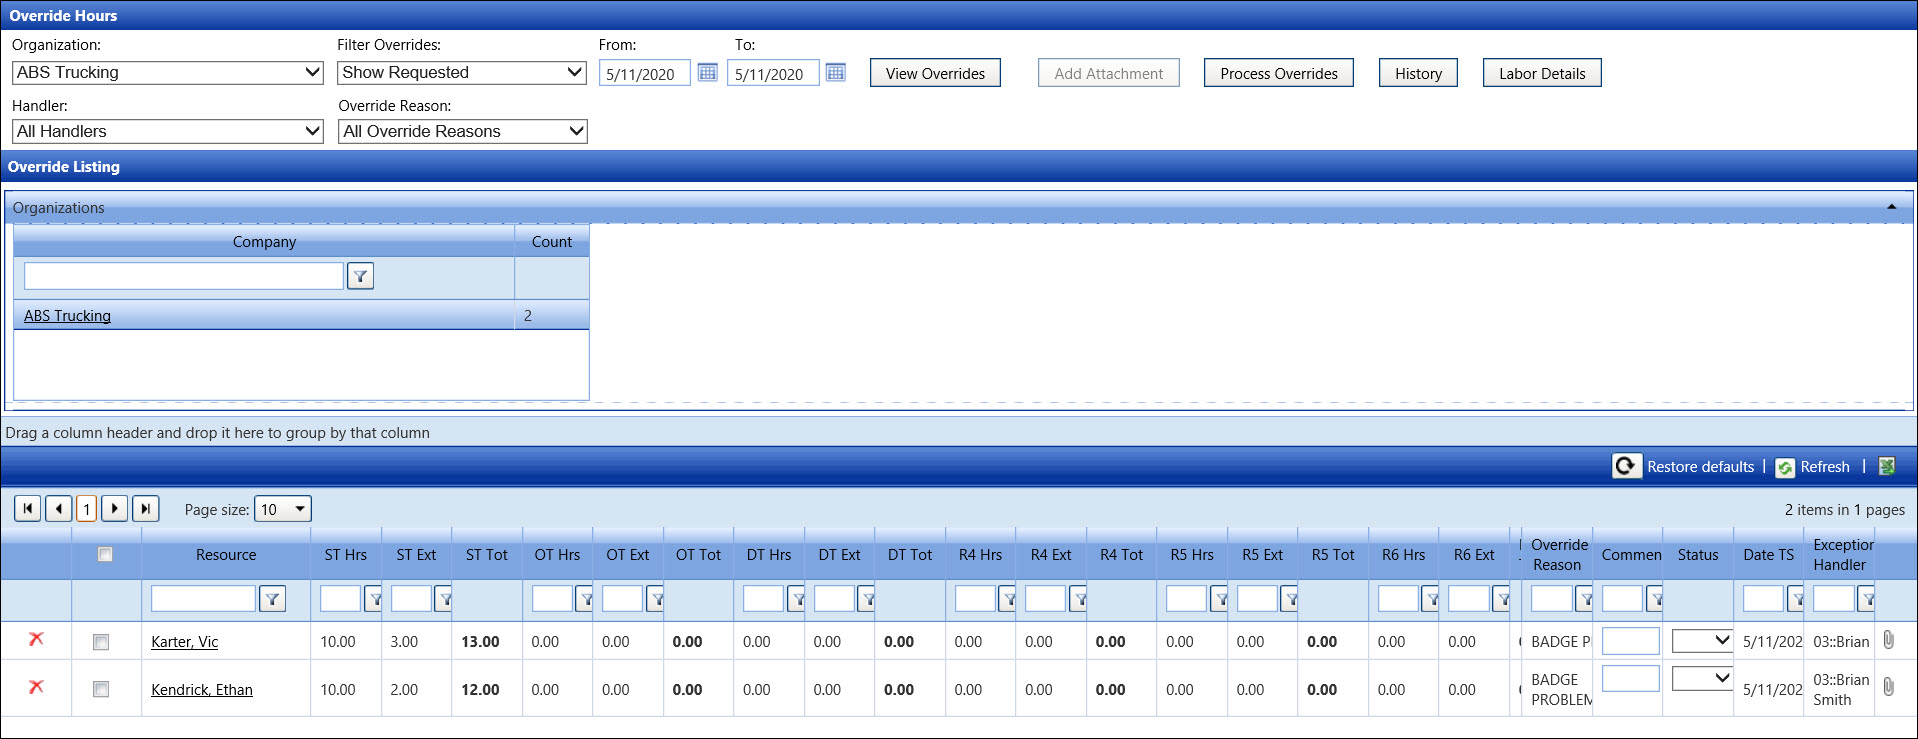Open the From date calendar picker
The width and height of the screenshot is (1918, 739).
(x=707, y=73)
